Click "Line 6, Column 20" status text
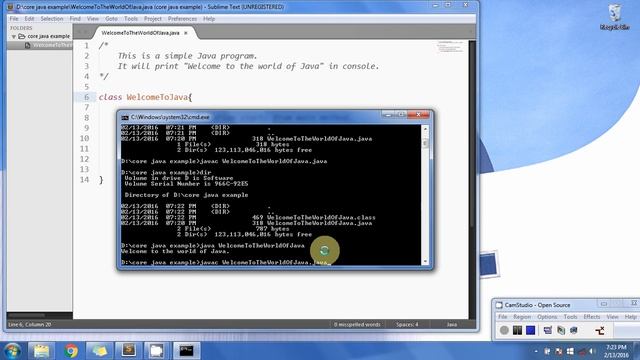Screen dimensions: 640x360 30,324
